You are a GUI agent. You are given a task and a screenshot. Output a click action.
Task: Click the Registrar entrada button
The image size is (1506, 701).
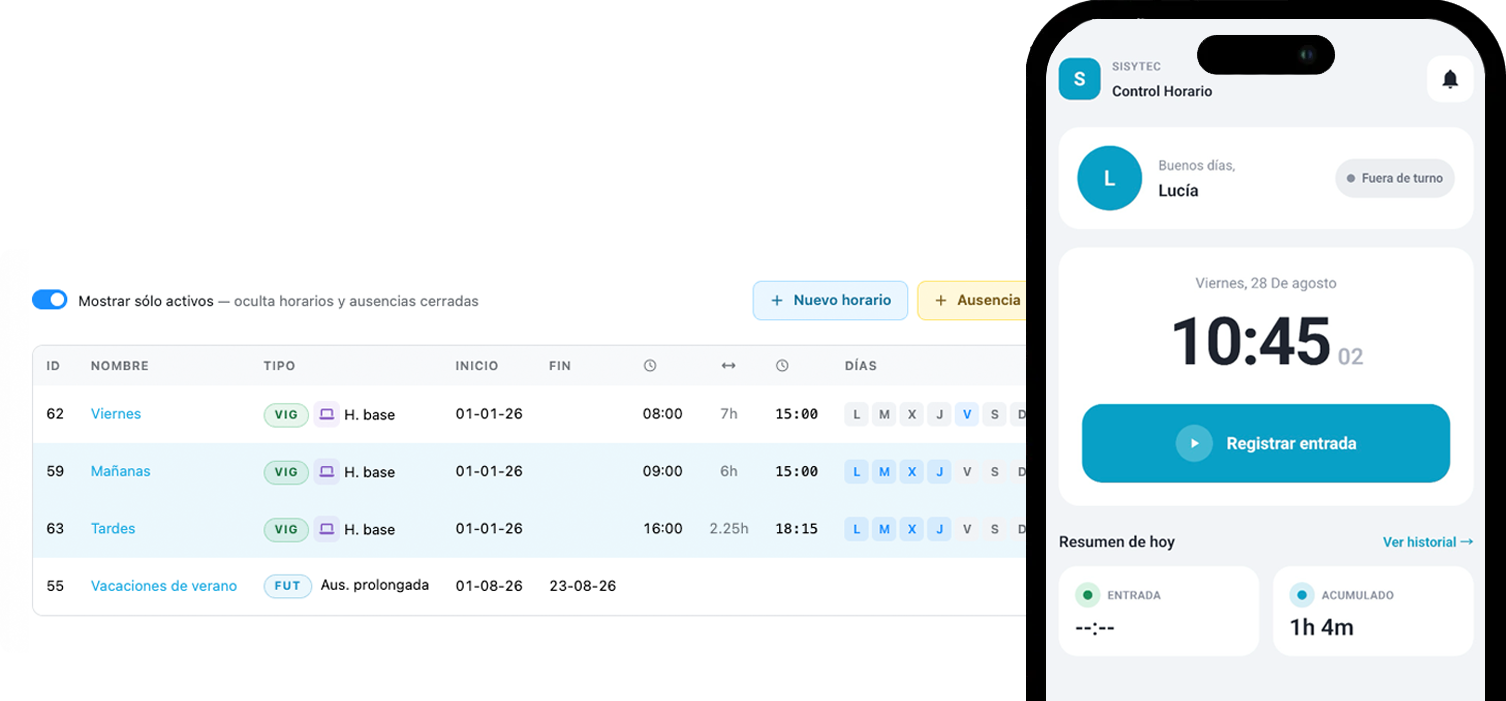[1266, 443]
